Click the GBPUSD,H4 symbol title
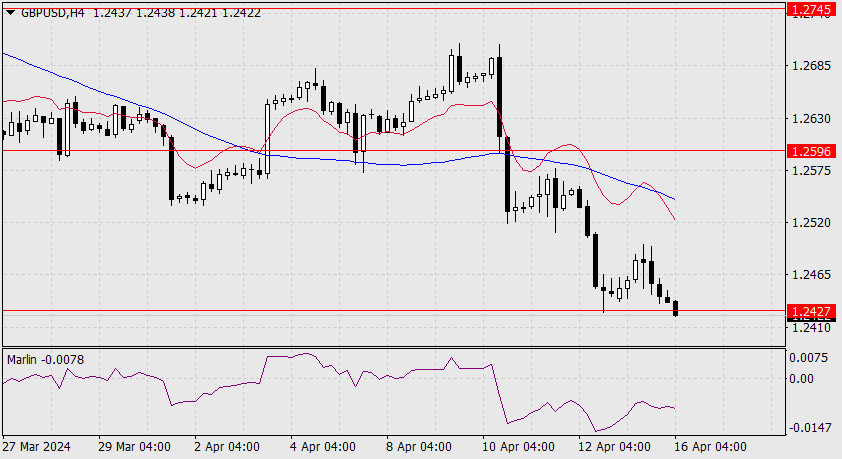The image size is (842, 459). pos(53,12)
